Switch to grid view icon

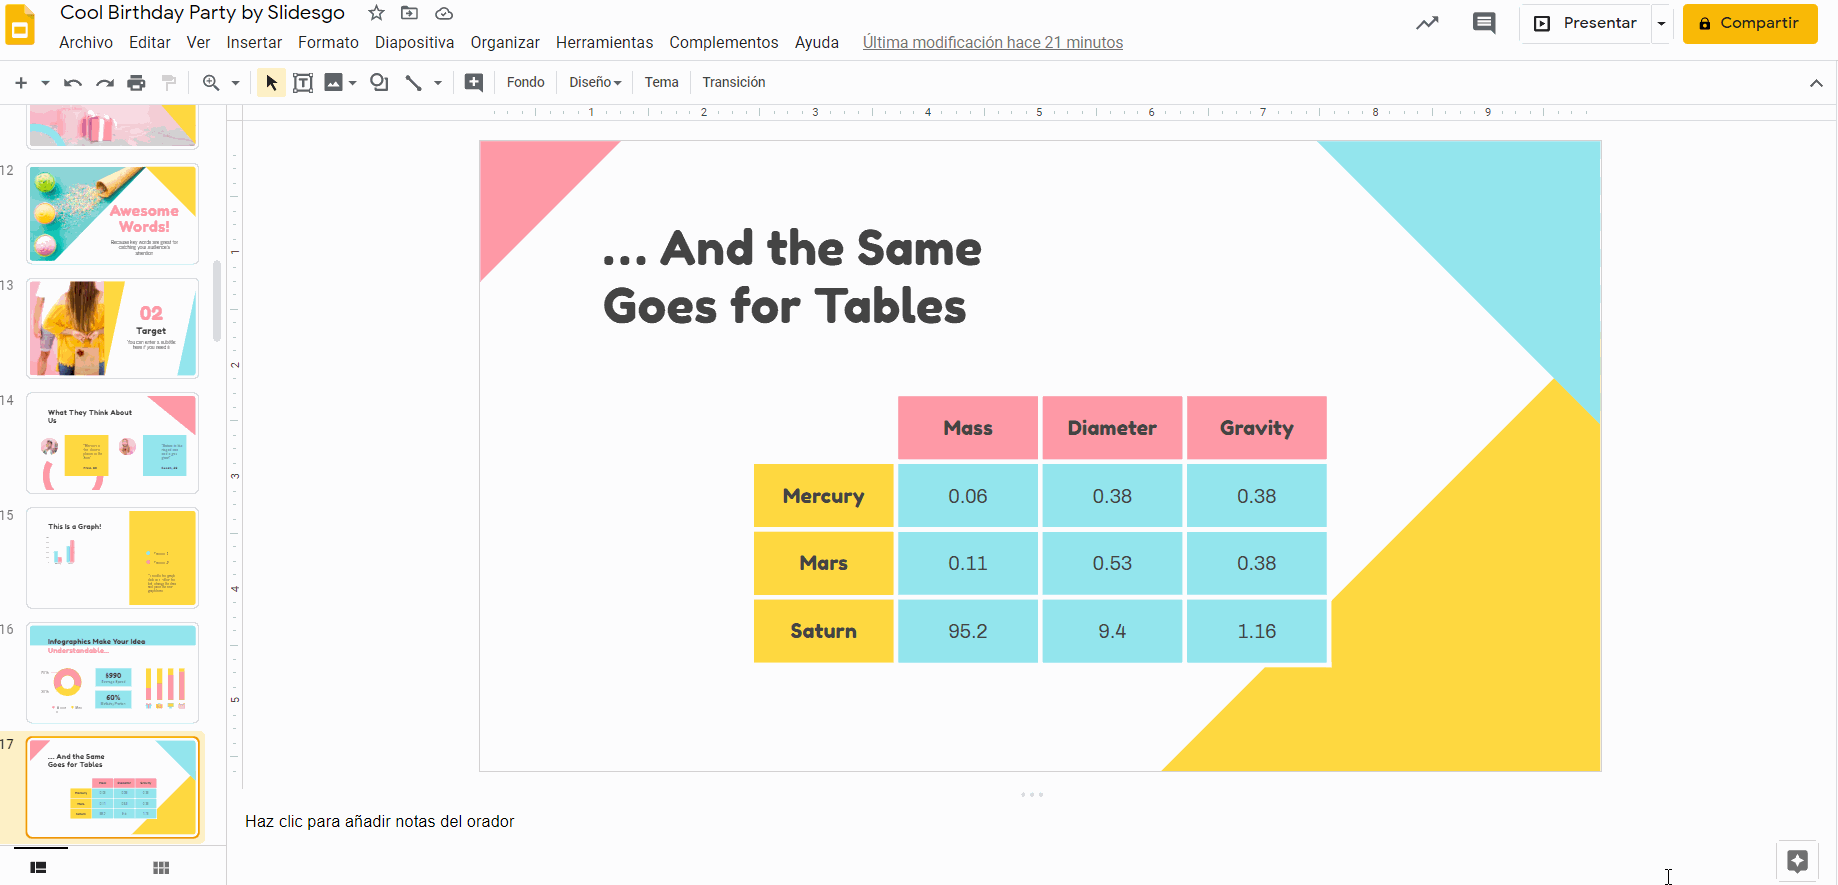161,868
